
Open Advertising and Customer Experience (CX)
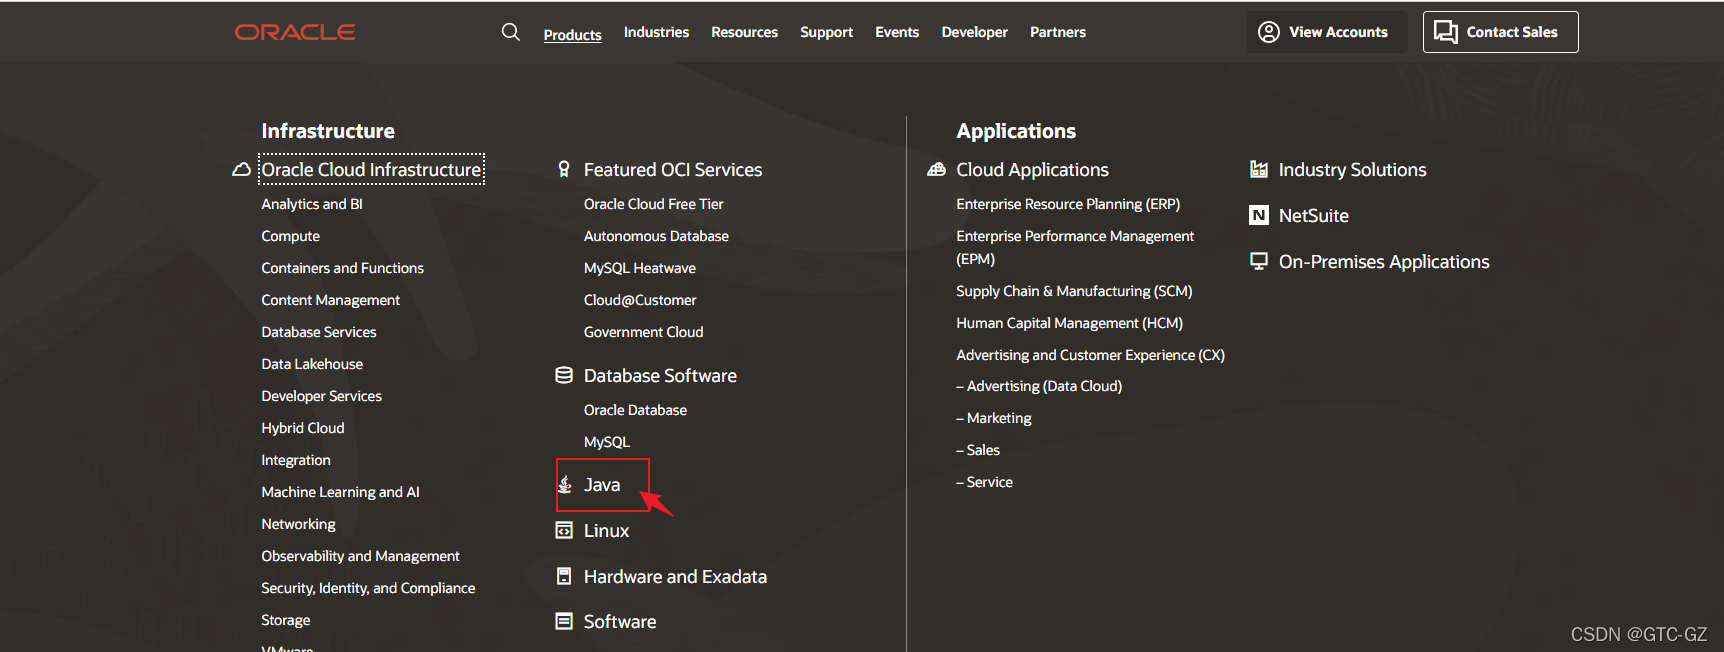point(1090,355)
